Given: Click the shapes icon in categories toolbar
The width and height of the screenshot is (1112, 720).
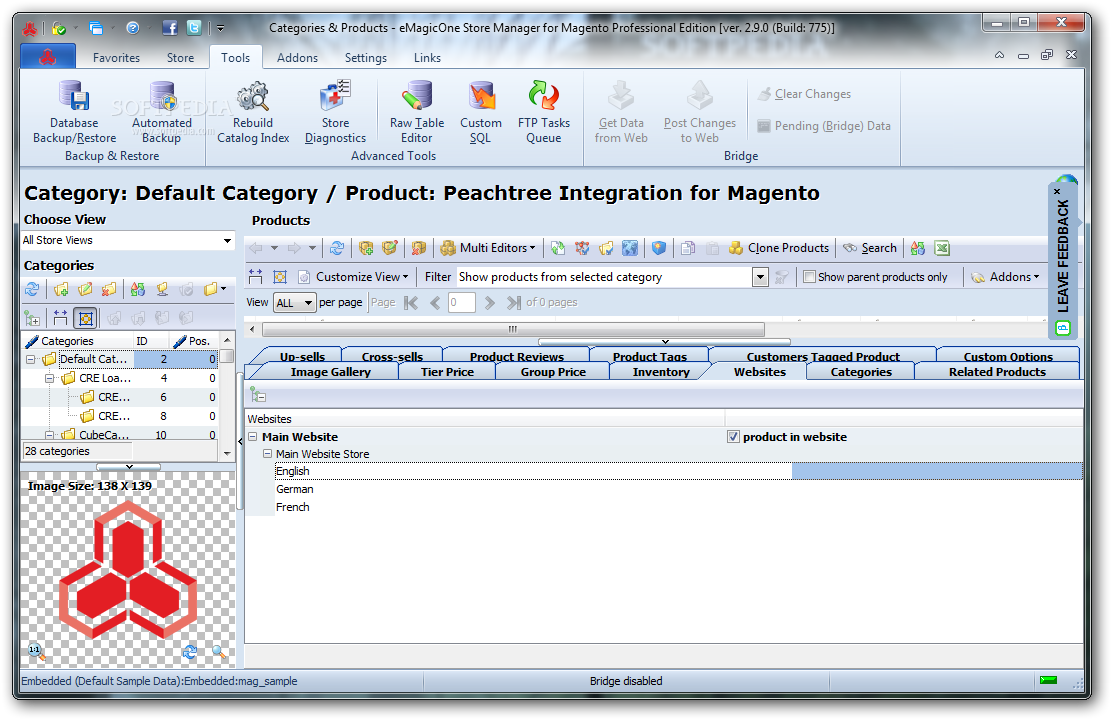Looking at the screenshot, I should (x=138, y=289).
